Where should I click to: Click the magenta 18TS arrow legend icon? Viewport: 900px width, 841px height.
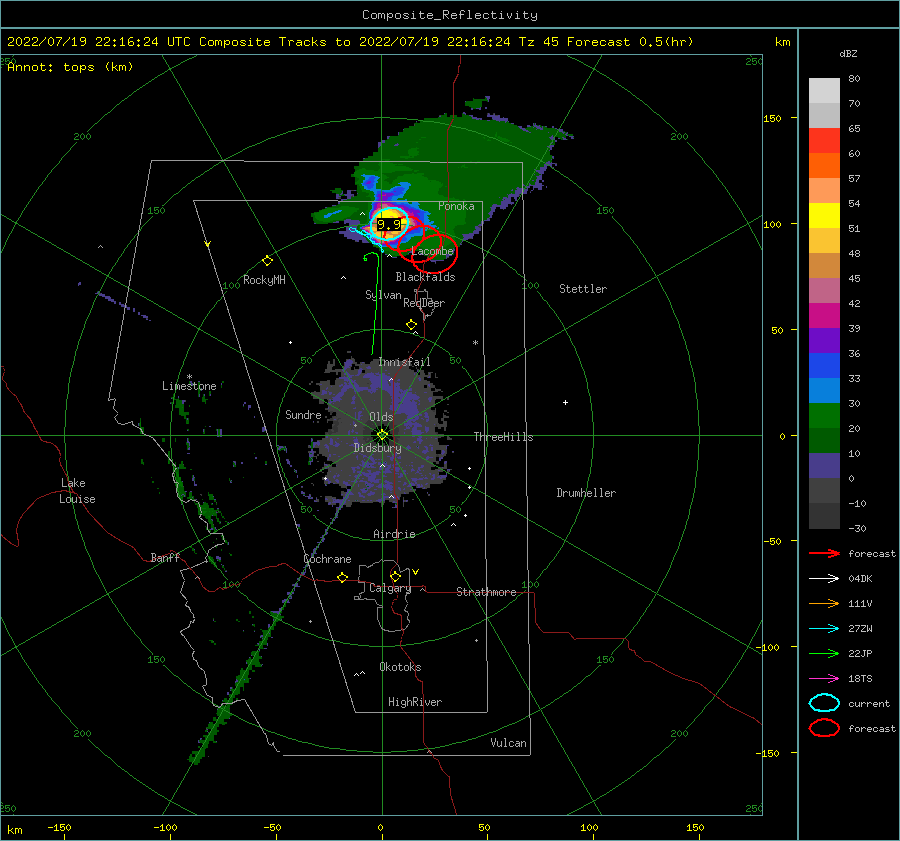pos(824,679)
